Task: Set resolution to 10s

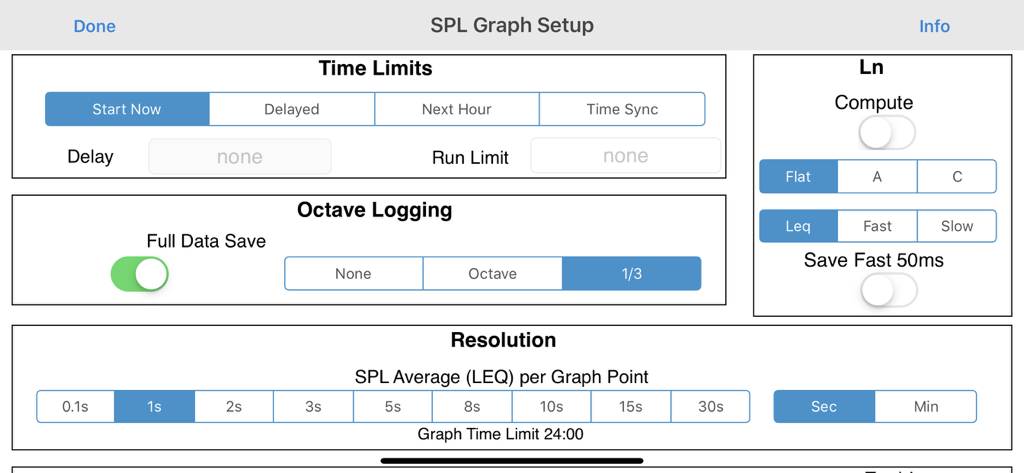Action: 551,406
